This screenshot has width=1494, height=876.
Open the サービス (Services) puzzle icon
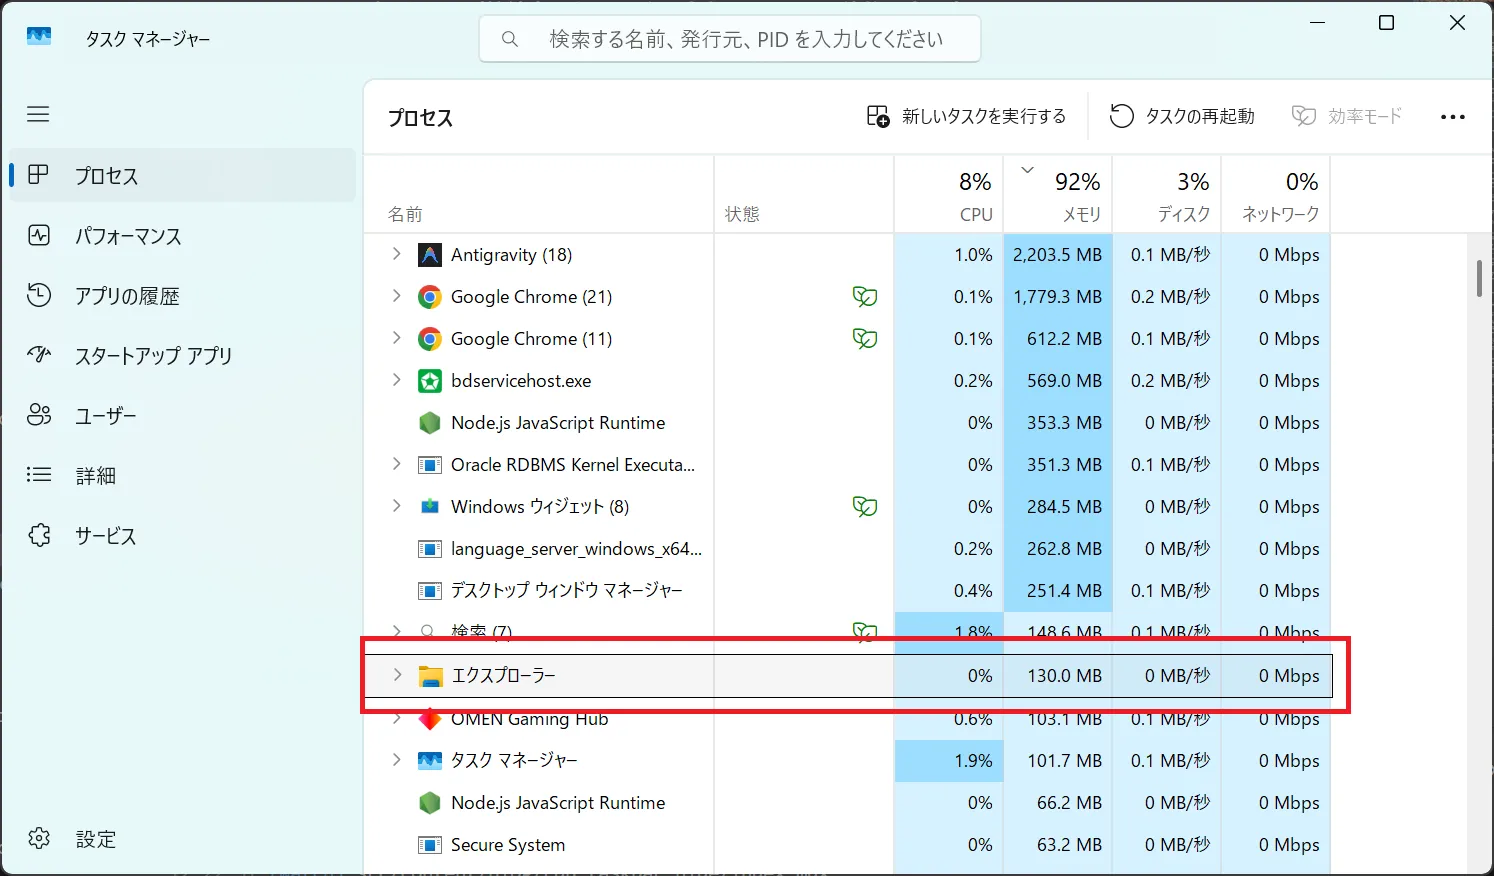click(39, 535)
